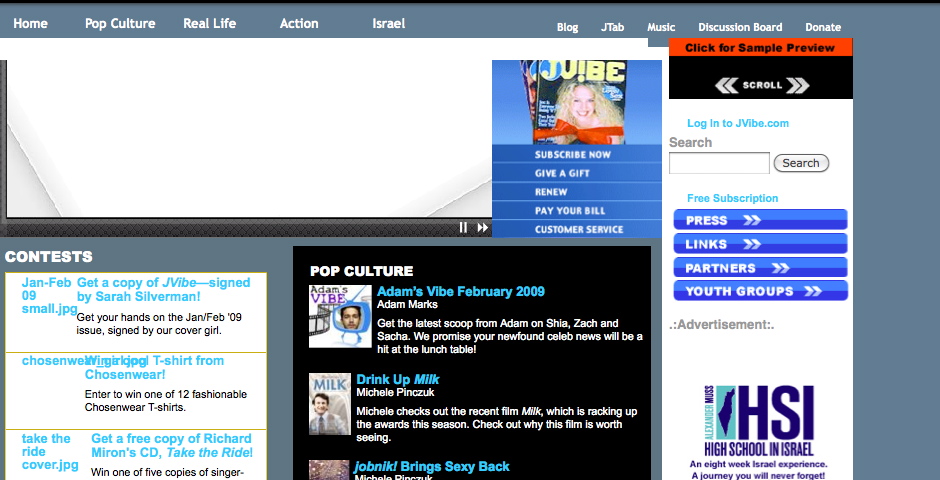Choose SUBSCRIBE NOW under the magazine cover
Image resolution: width=940 pixels, height=480 pixels.
(573, 155)
